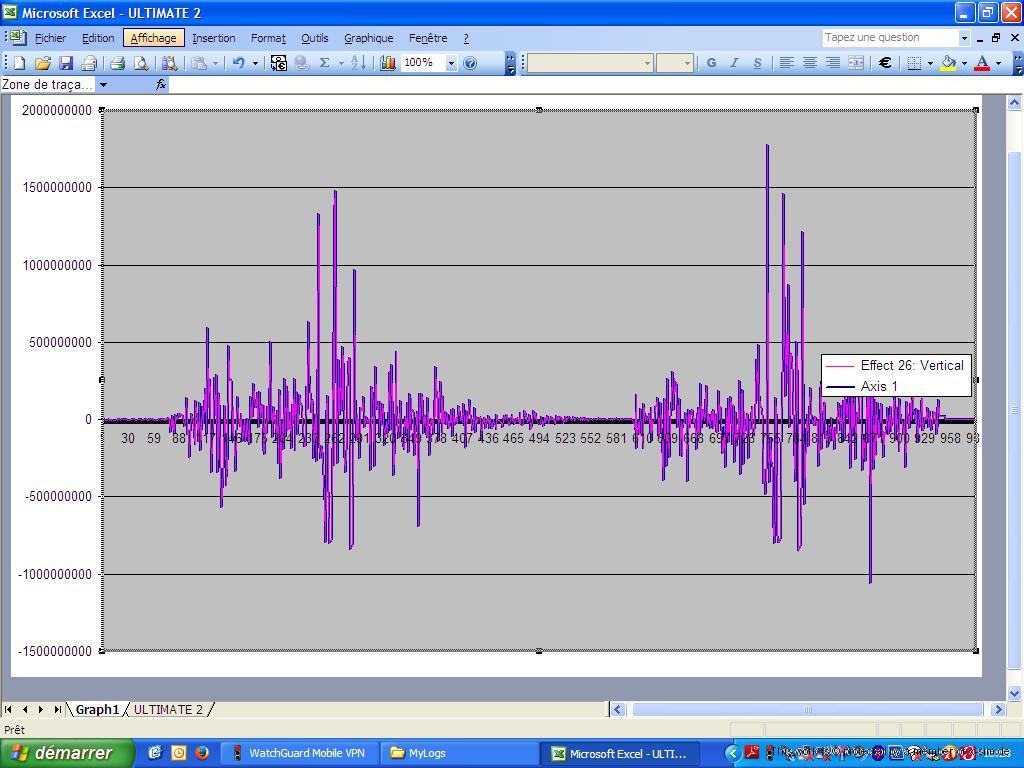Click the Undo arrow icon
The height and width of the screenshot is (768, 1024).
[238, 63]
